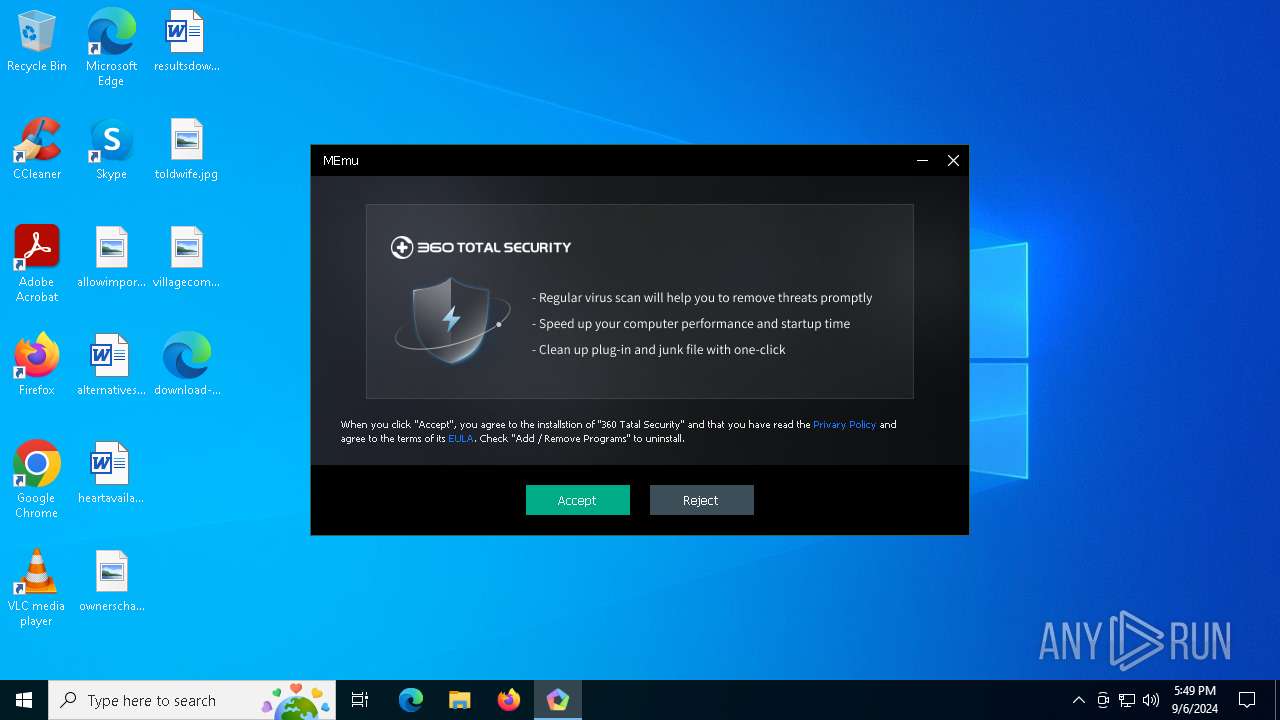Viewport: 1280px width, 720px height.
Task: Show hidden system tray icons
Action: 1078,700
